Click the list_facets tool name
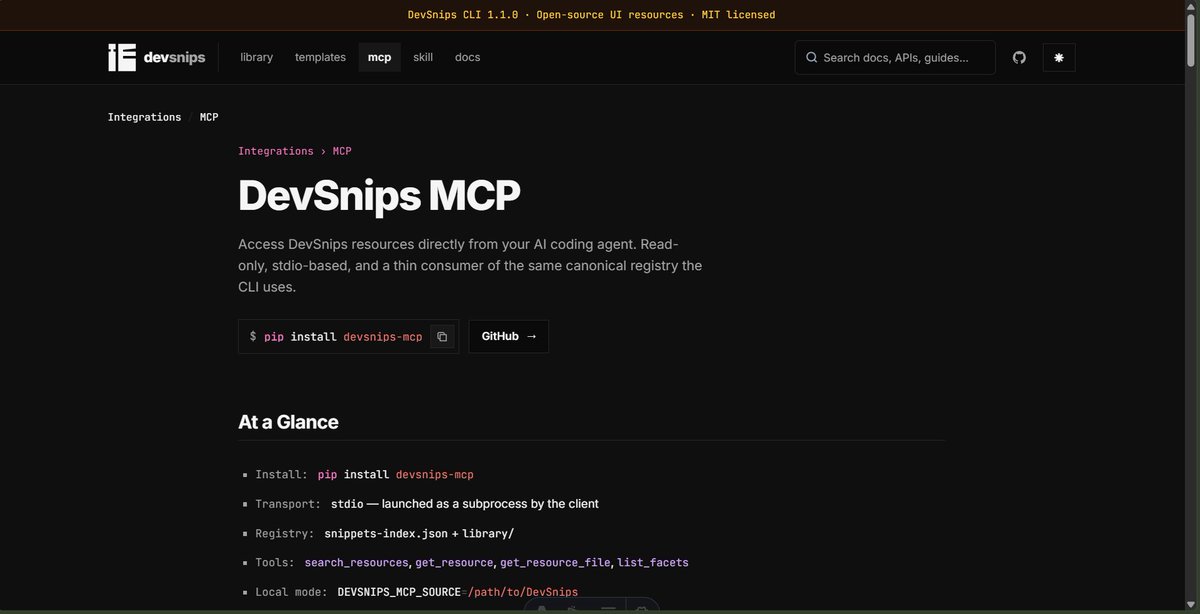Viewport: 1200px width, 614px height. [x=653, y=563]
